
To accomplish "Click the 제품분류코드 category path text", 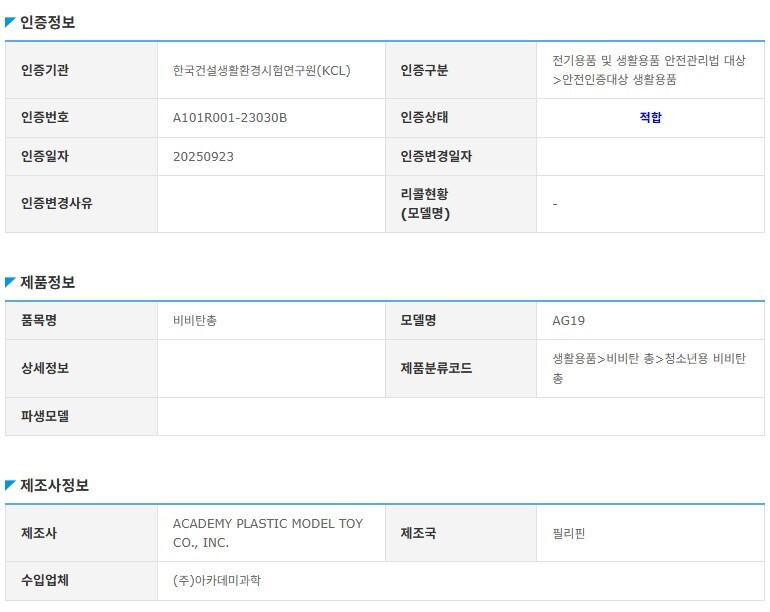I will click(649, 368).
